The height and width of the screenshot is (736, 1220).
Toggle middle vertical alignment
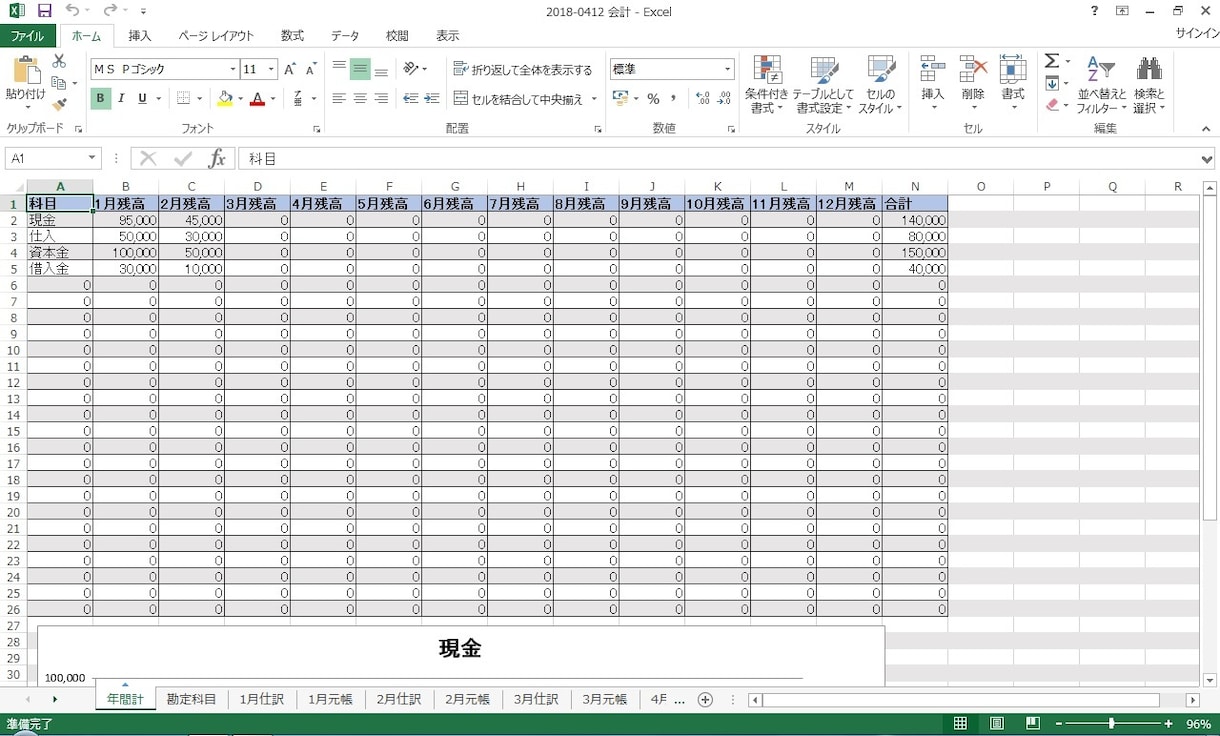tap(360, 69)
